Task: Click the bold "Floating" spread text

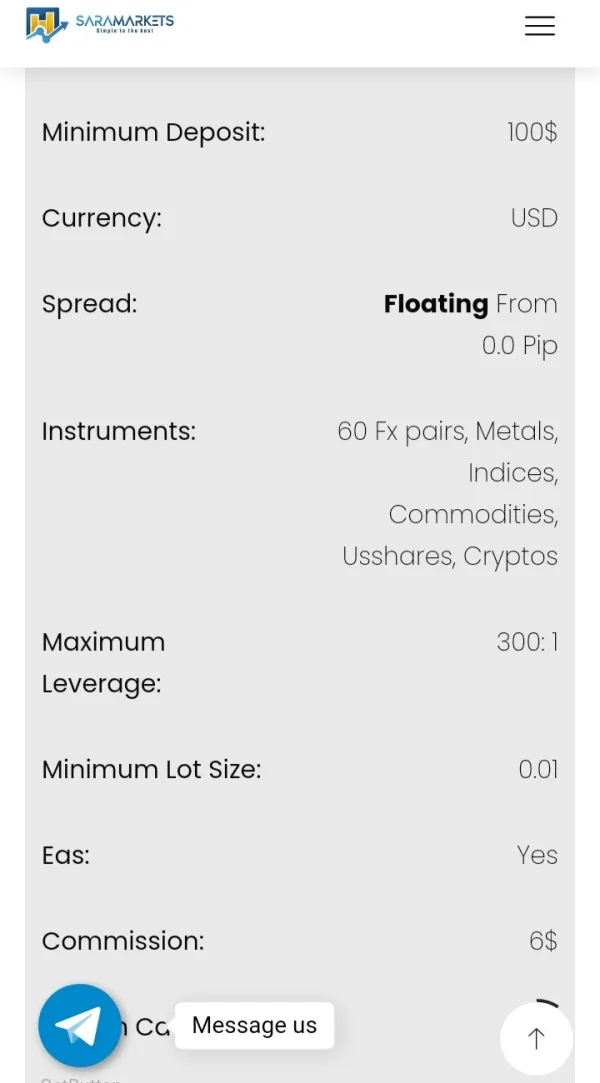Action: [x=436, y=304]
